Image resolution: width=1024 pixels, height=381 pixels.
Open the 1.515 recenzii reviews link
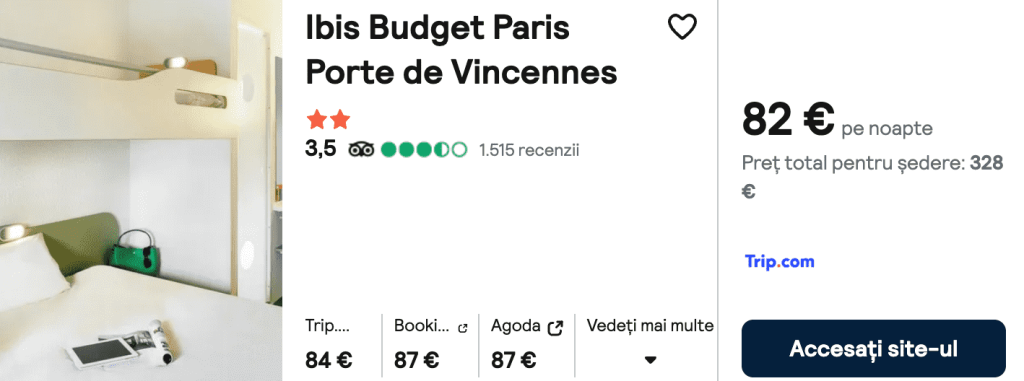529,150
